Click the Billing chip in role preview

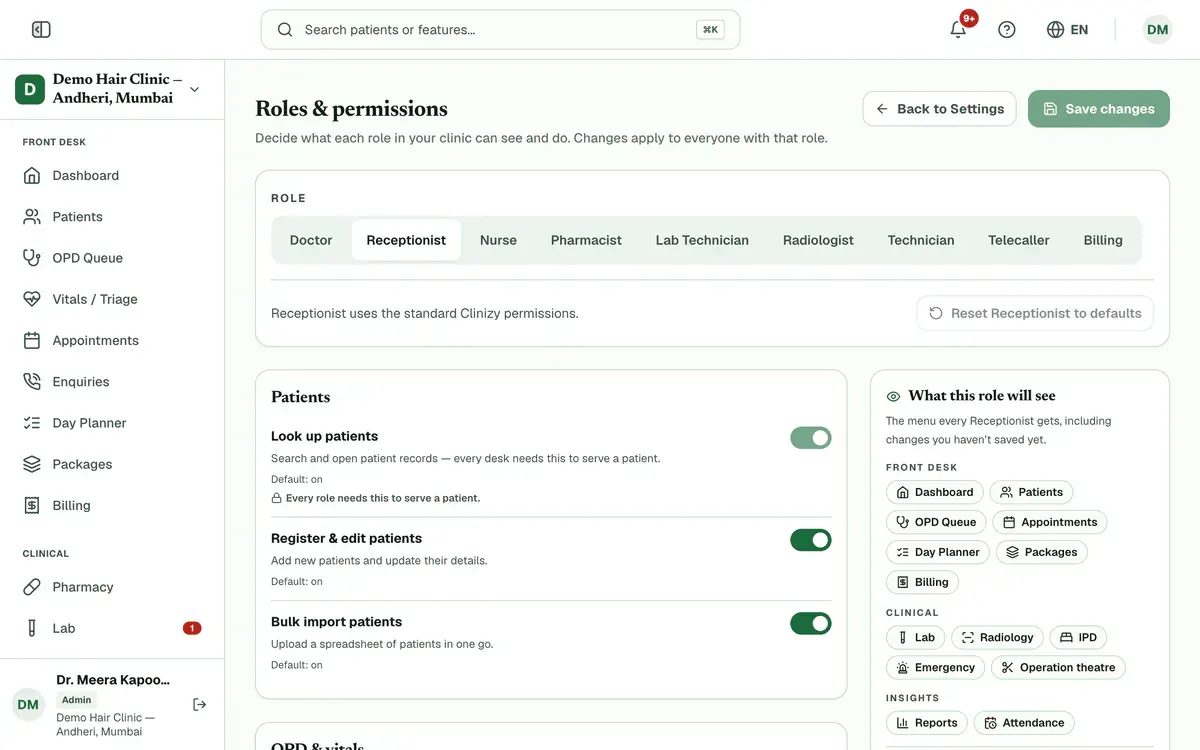pos(922,582)
